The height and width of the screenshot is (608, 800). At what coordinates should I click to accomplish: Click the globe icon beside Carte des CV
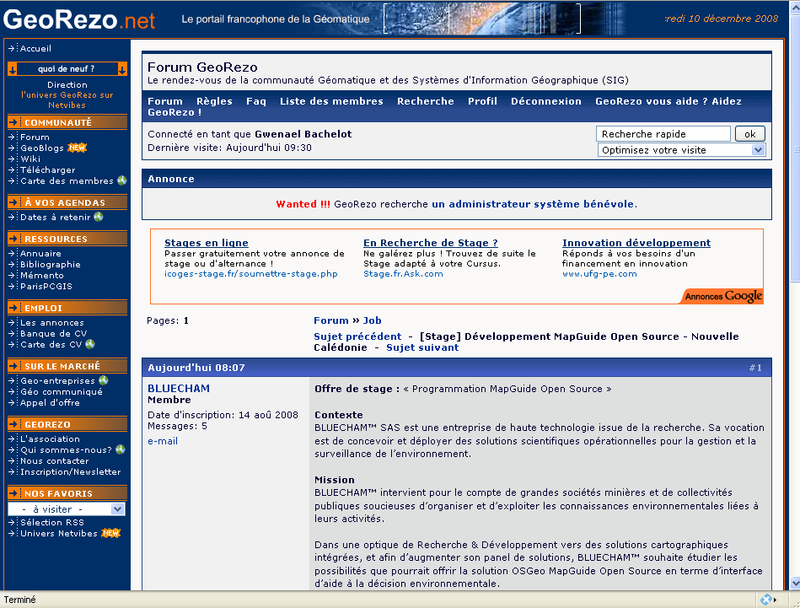click(x=90, y=345)
